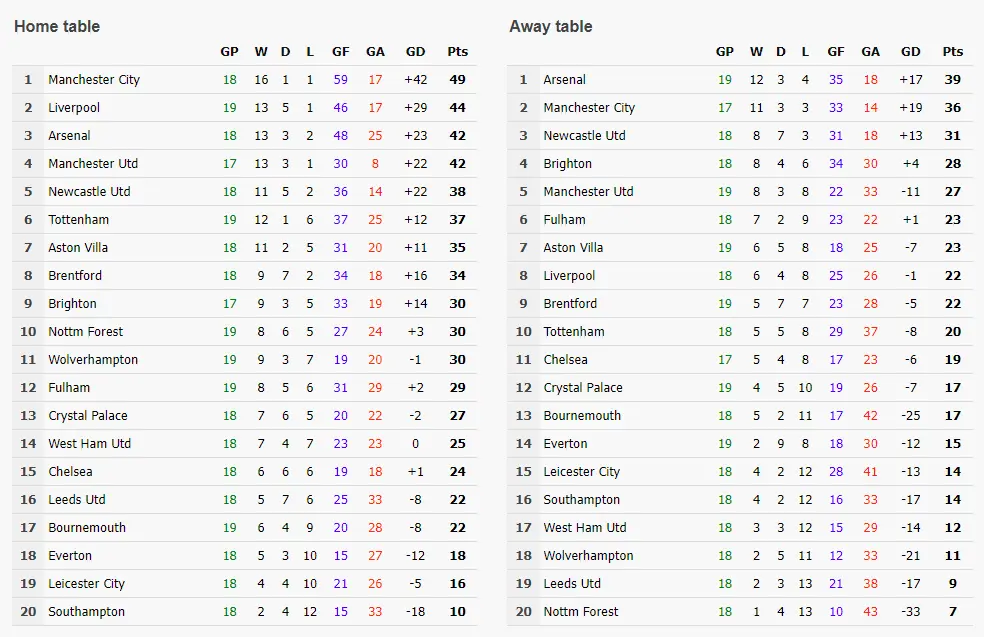Click the W header in Away table
The image size is (984, 637).
click(x=756, y=52)
